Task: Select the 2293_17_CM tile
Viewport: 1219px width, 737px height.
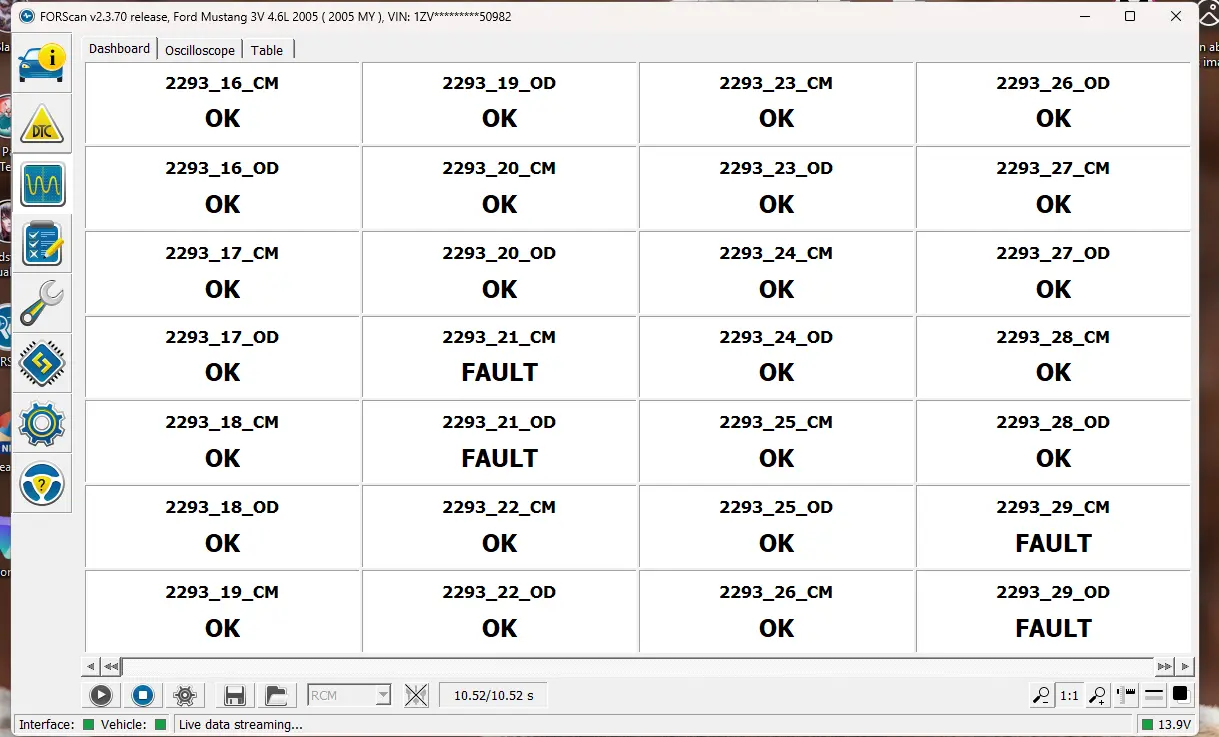Action: [x=222, y=272]
